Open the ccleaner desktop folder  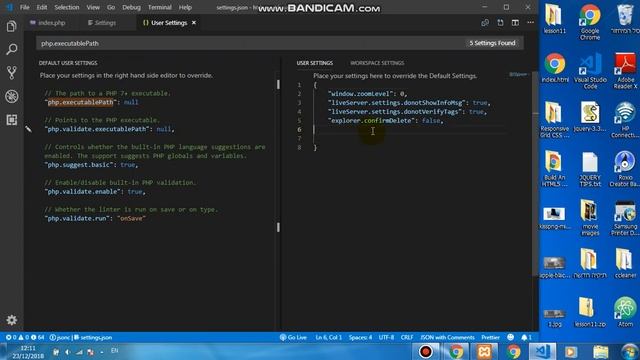[625, 263]
